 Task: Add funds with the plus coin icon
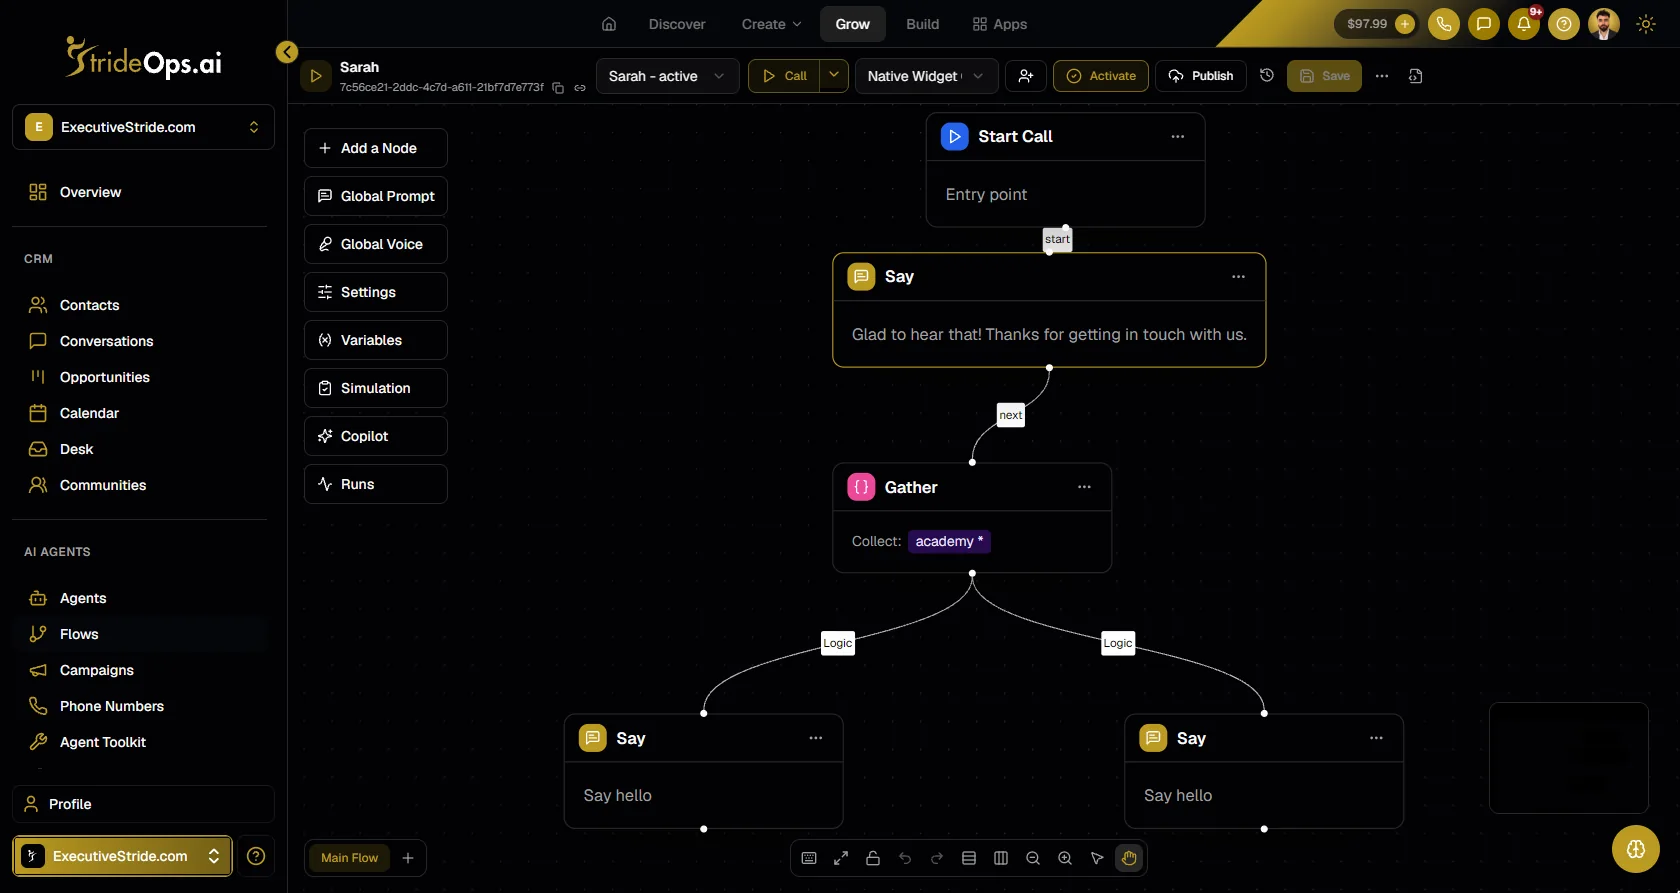pyautogui.click(x=1405, y=24)
